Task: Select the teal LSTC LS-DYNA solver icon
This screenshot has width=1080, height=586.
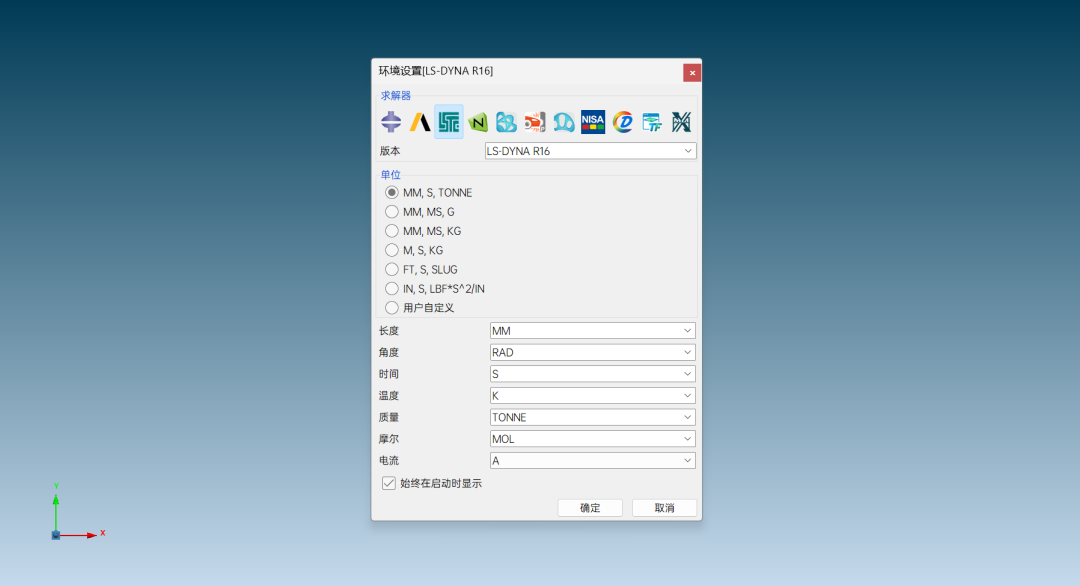Action: coord(449,122)
